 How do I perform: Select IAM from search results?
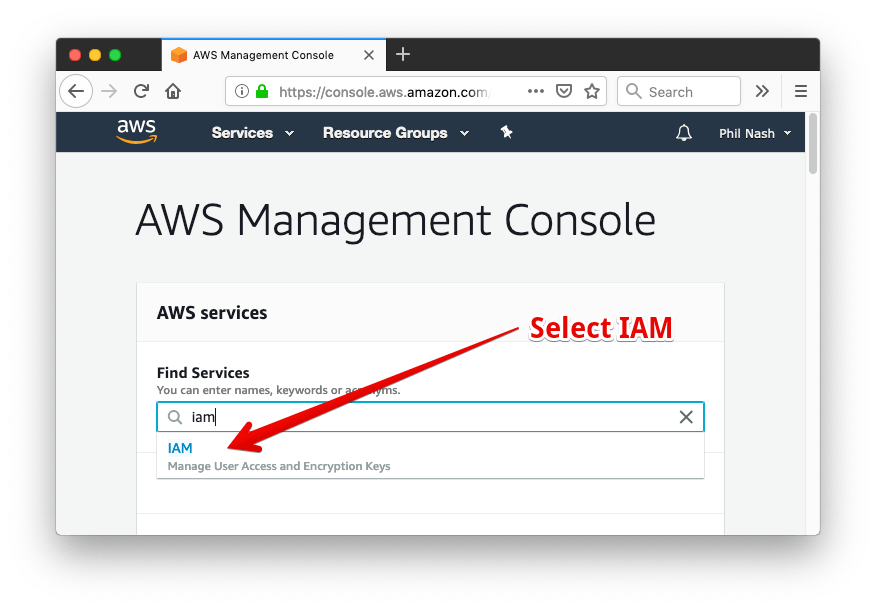tap(180, 448)
